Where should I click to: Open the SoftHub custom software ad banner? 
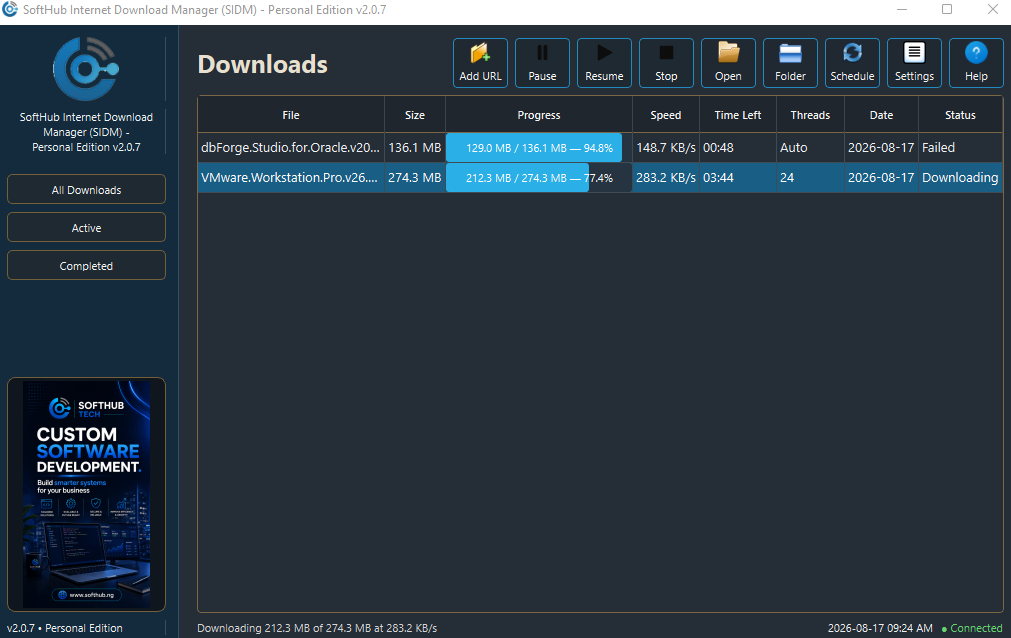click(86, 494)
